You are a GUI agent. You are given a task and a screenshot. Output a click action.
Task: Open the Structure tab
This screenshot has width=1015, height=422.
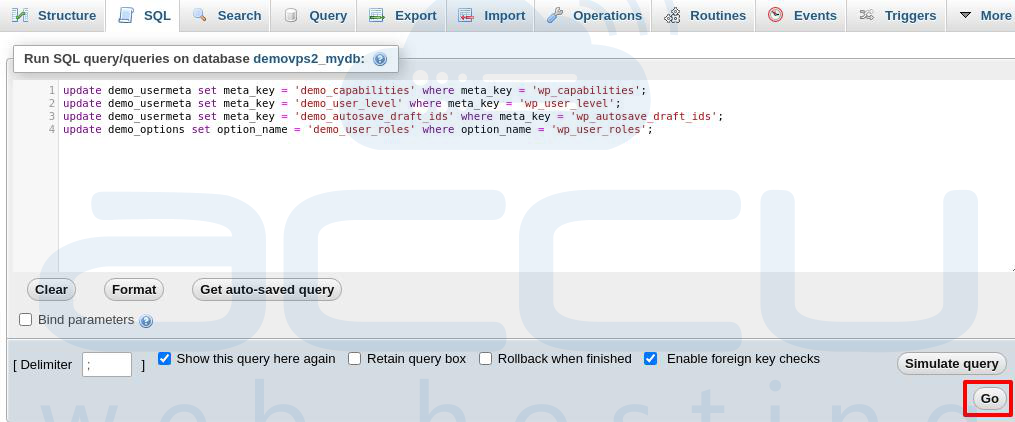[53, 16]
